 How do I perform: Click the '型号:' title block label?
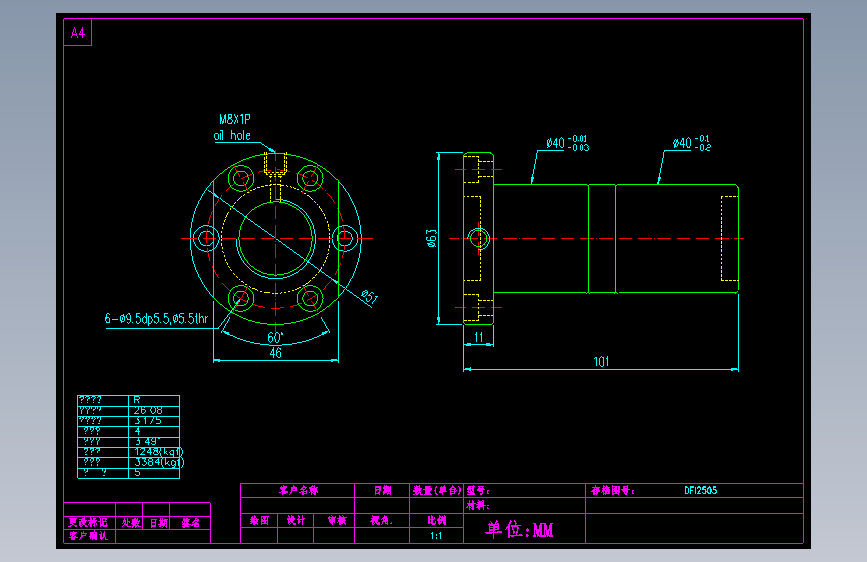pos(478,491)
